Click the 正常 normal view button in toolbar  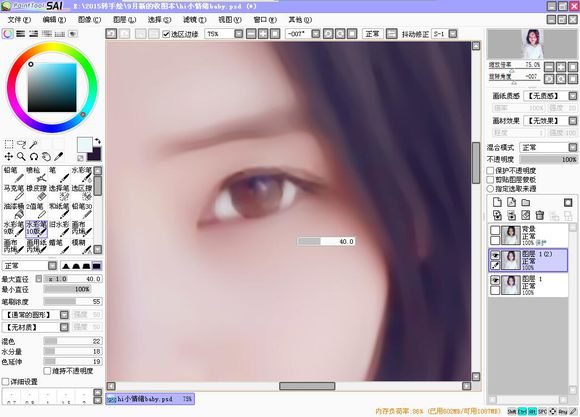372,34
